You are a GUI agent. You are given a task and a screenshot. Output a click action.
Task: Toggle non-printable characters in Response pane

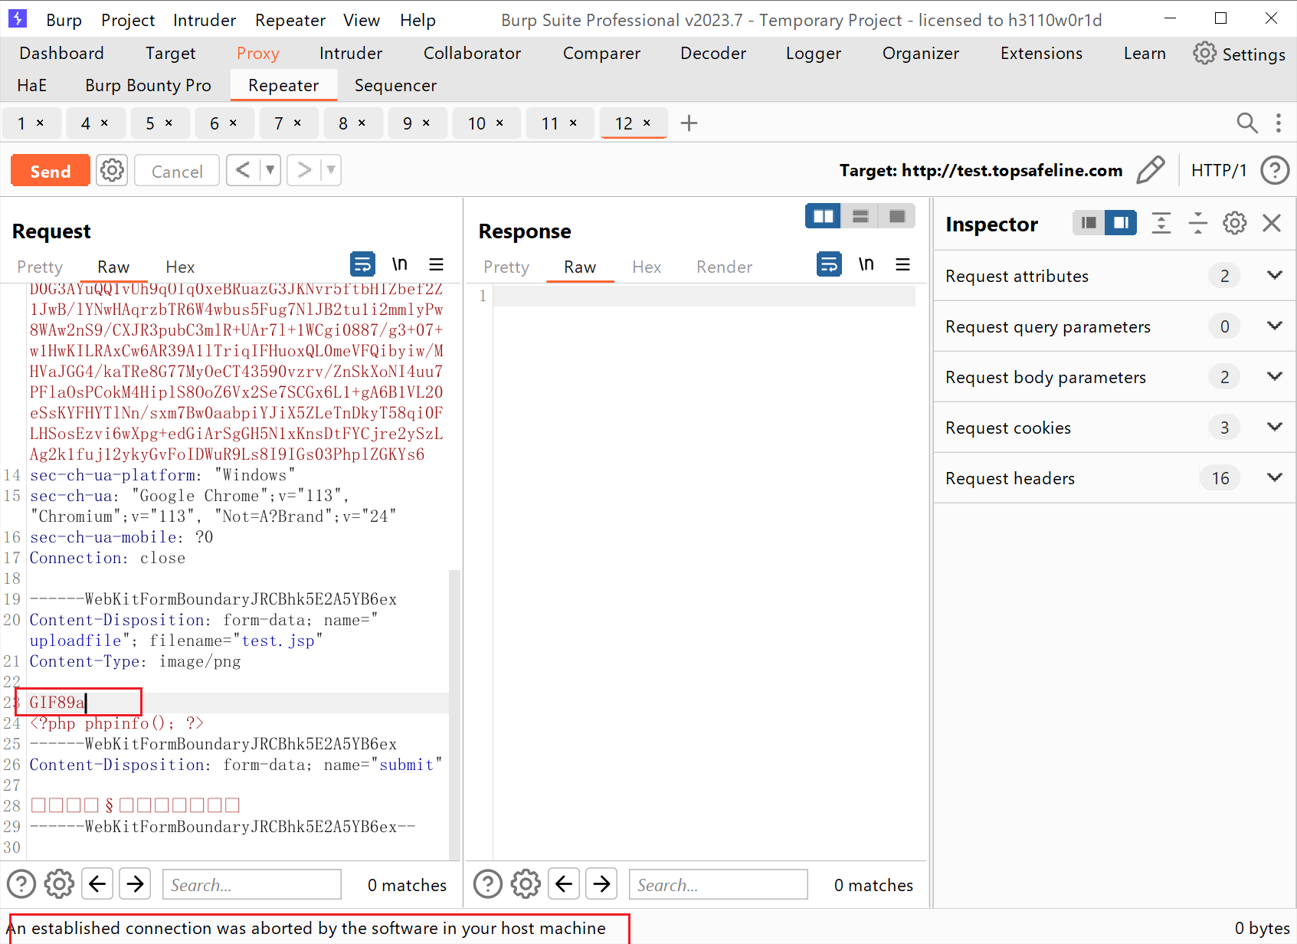[x=866, y=265]
